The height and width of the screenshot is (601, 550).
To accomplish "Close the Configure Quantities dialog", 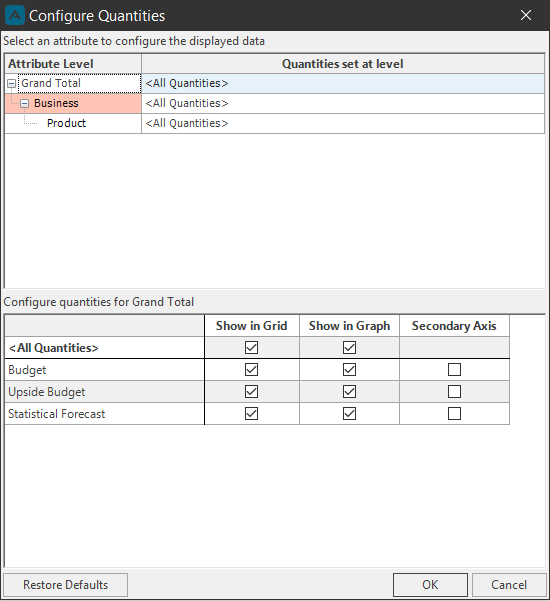I will (x=525, y=15).
